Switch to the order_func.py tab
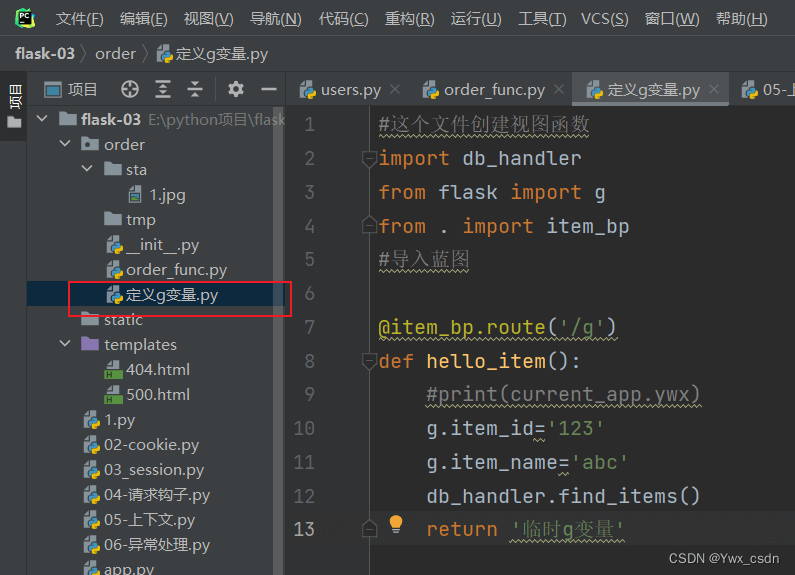795x575 pixels. [494, 90]
